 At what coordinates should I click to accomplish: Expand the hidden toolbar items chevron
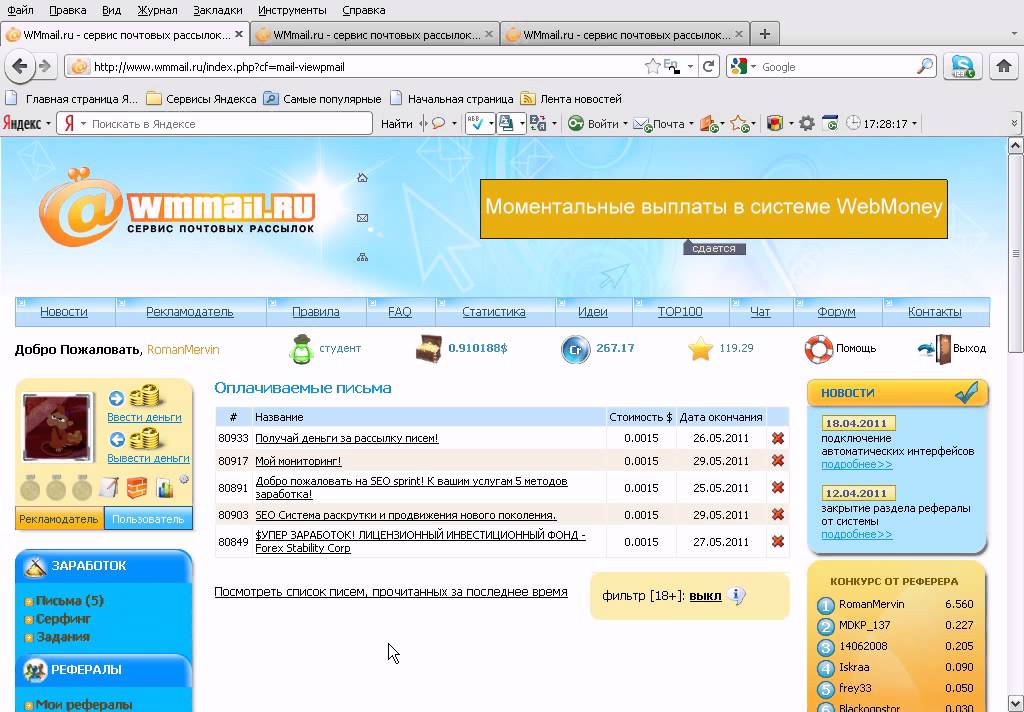1014,123
